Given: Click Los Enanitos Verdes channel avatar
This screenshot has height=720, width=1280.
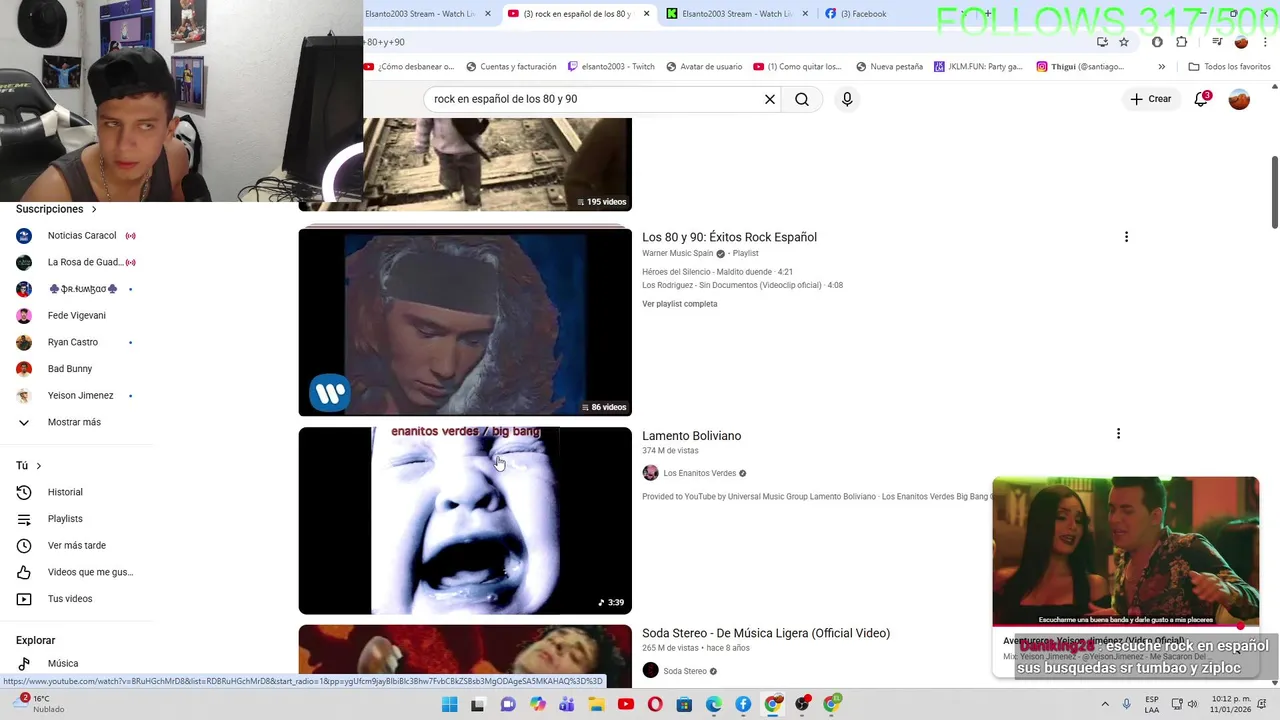Looking at the screenshot, I should point(650,473).
